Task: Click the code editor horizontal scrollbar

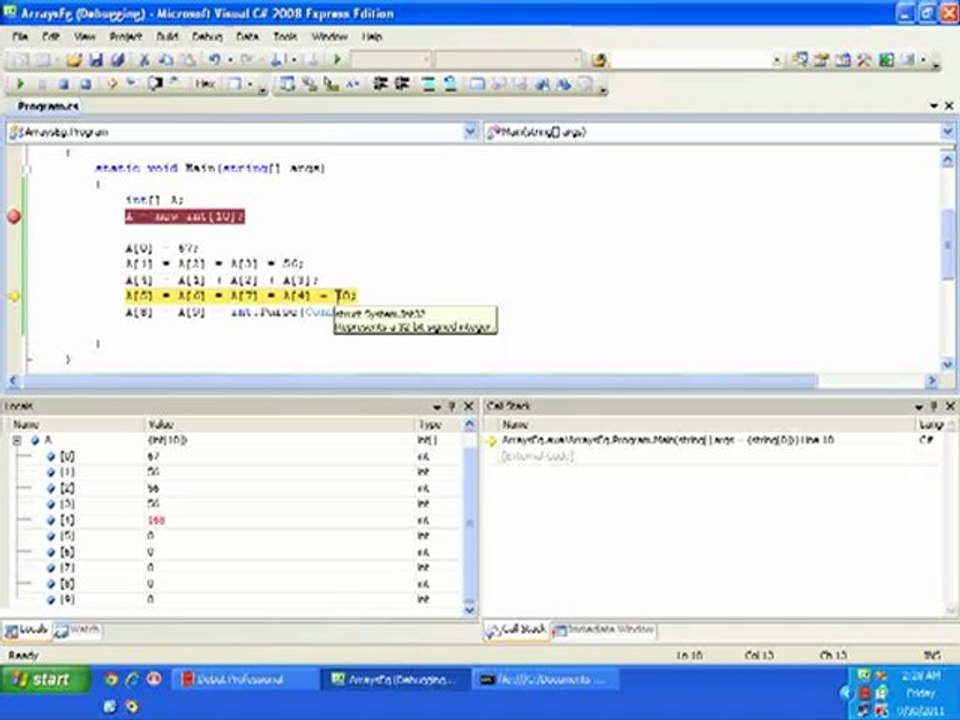Action: pos(420,381)
